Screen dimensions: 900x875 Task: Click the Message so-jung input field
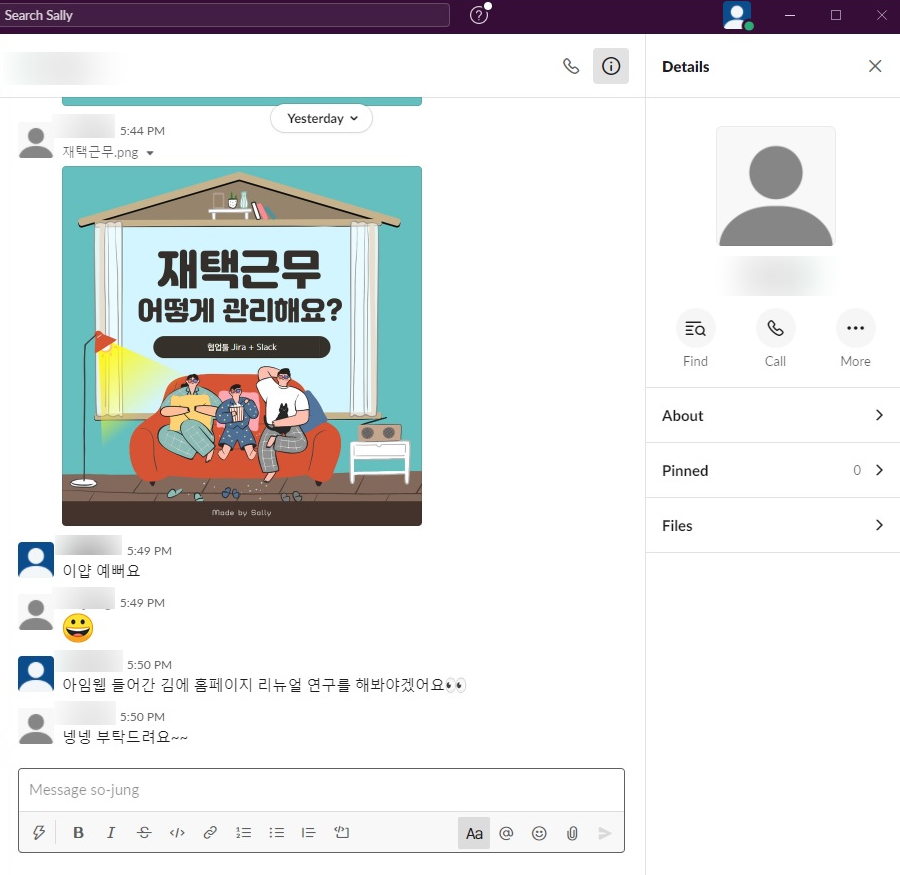click(321, 790)
